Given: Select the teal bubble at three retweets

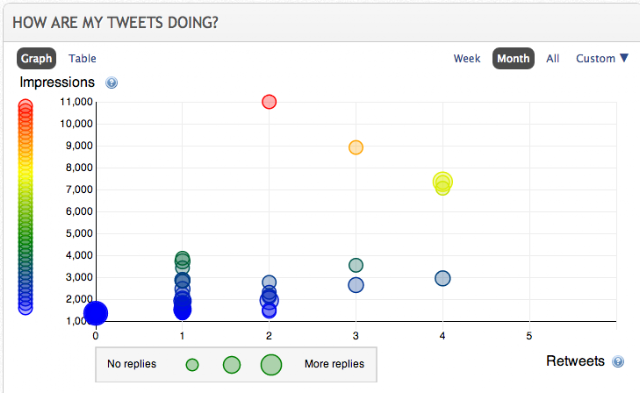Looking at the screenshot, I should tap(356, 265).
